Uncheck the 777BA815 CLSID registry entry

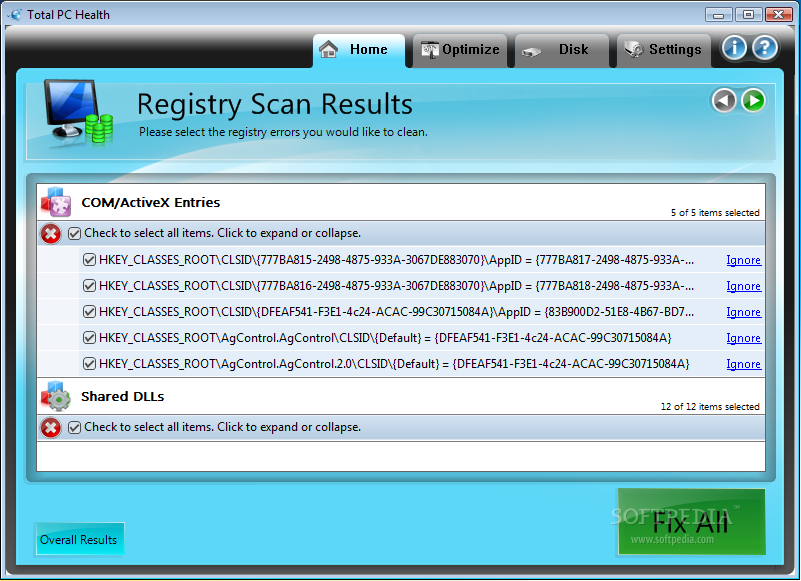click(89, 260)
